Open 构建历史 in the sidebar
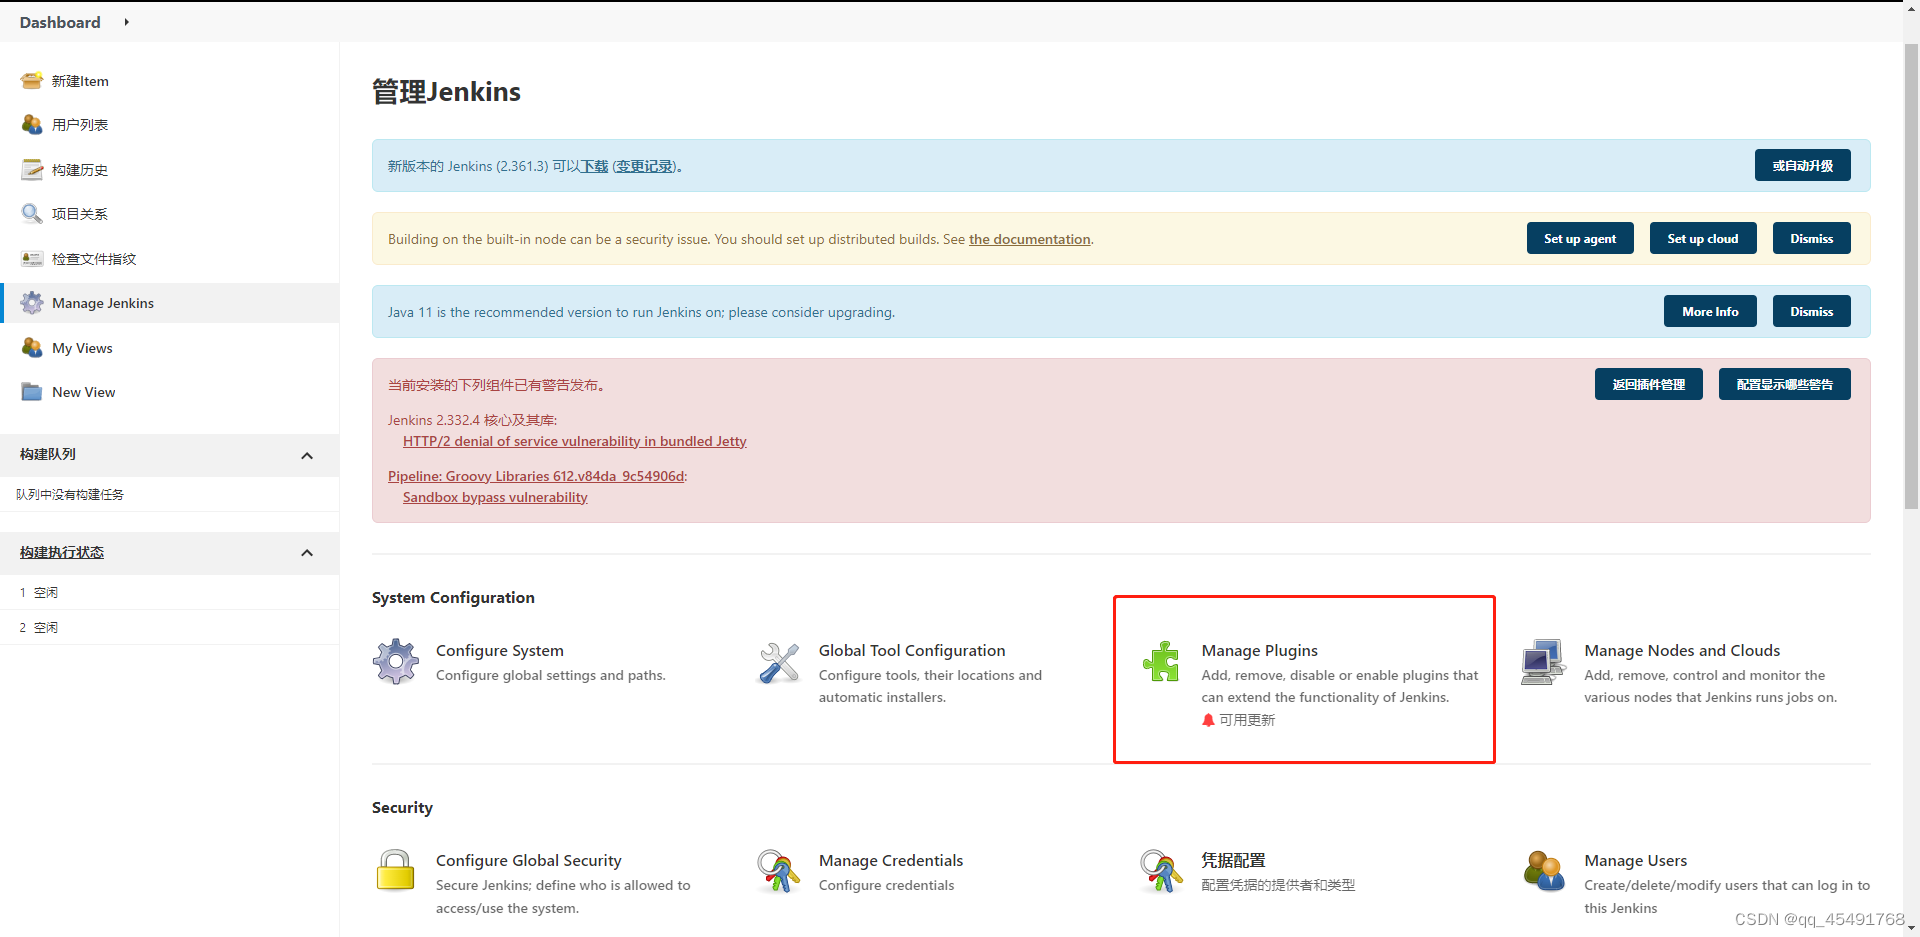 (80, 170)
